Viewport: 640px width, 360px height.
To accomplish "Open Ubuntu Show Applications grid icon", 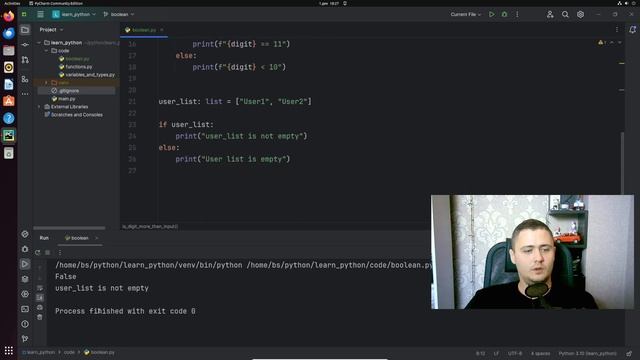I will tap(9, 351).
